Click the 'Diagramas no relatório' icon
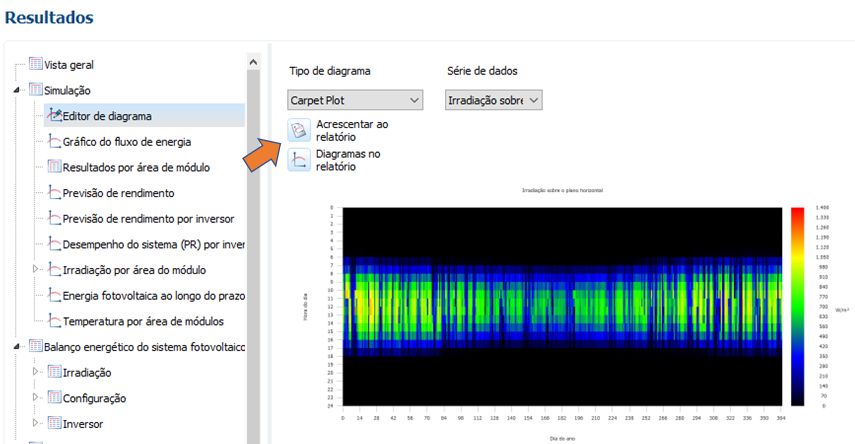The image size is (855, 444). tap(299, 160)
